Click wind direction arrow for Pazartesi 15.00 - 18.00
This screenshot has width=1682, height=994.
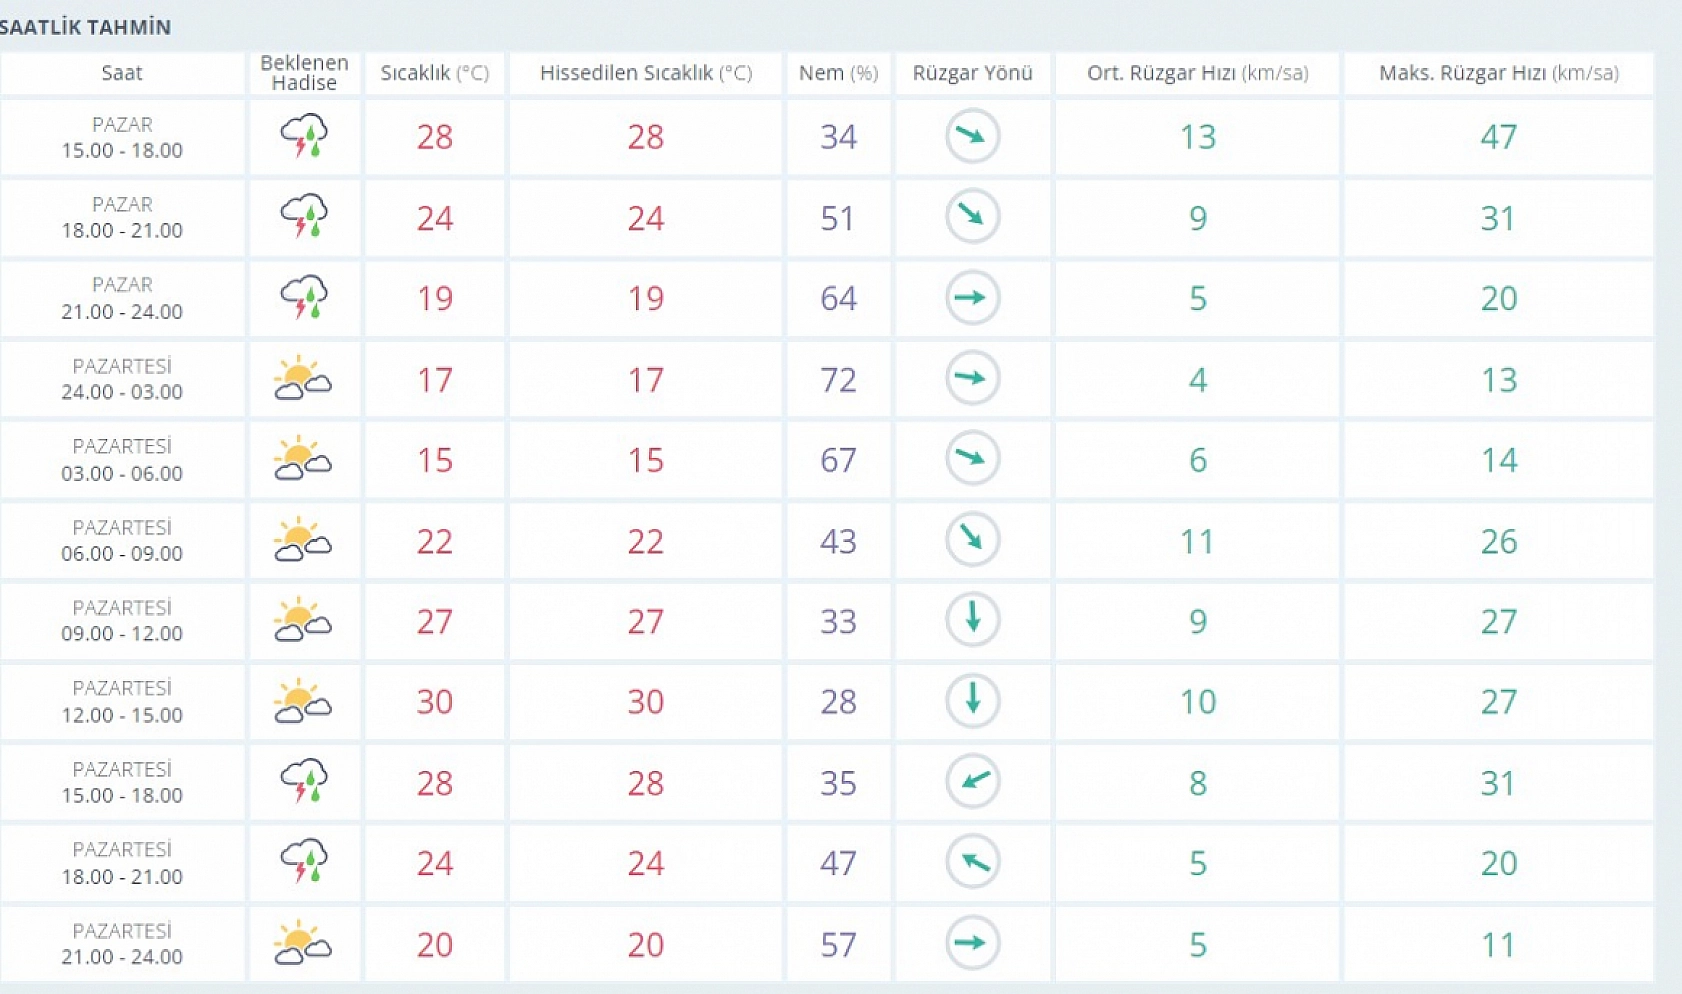tap(972, 782)
